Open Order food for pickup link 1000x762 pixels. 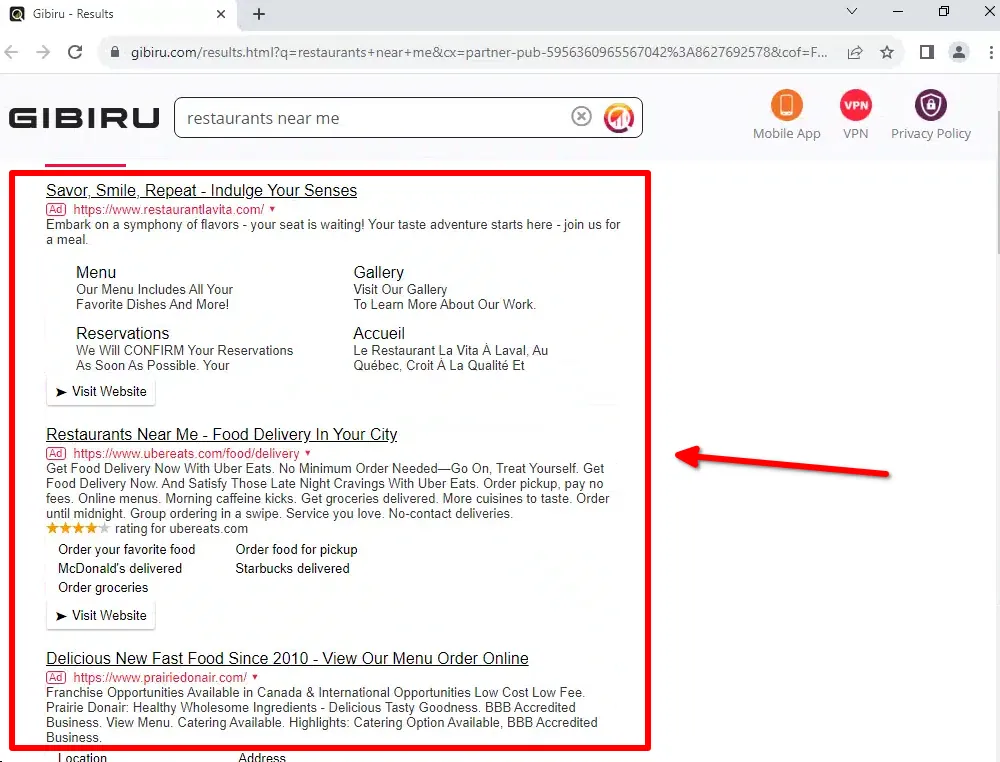(297, 550)
